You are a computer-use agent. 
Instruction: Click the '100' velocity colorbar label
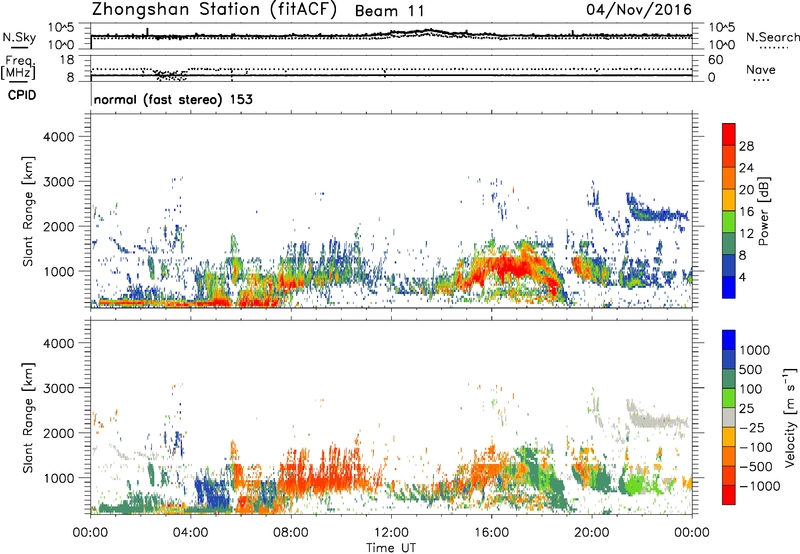click(x=750, y=389)
